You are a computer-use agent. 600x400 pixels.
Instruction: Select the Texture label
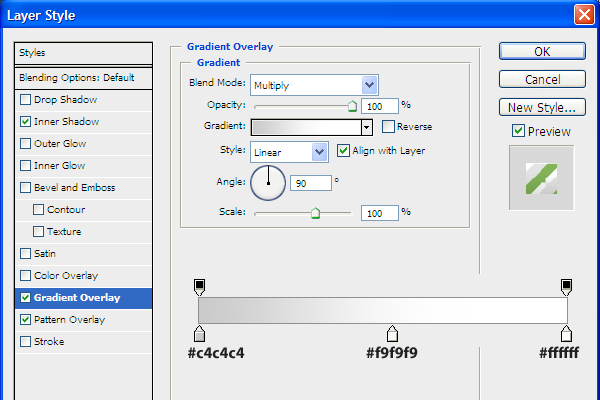pyautogui.click(x=64, y=232)
